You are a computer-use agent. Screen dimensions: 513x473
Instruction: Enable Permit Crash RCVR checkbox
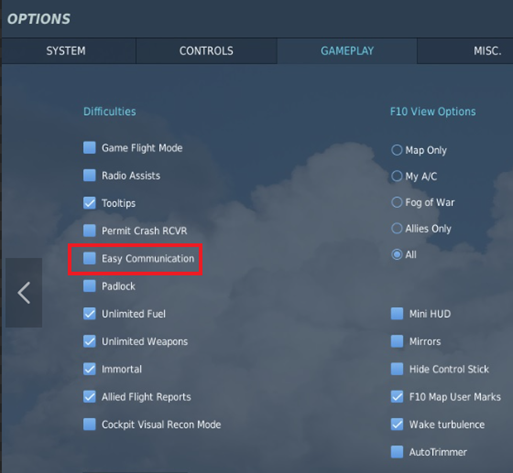89,231
